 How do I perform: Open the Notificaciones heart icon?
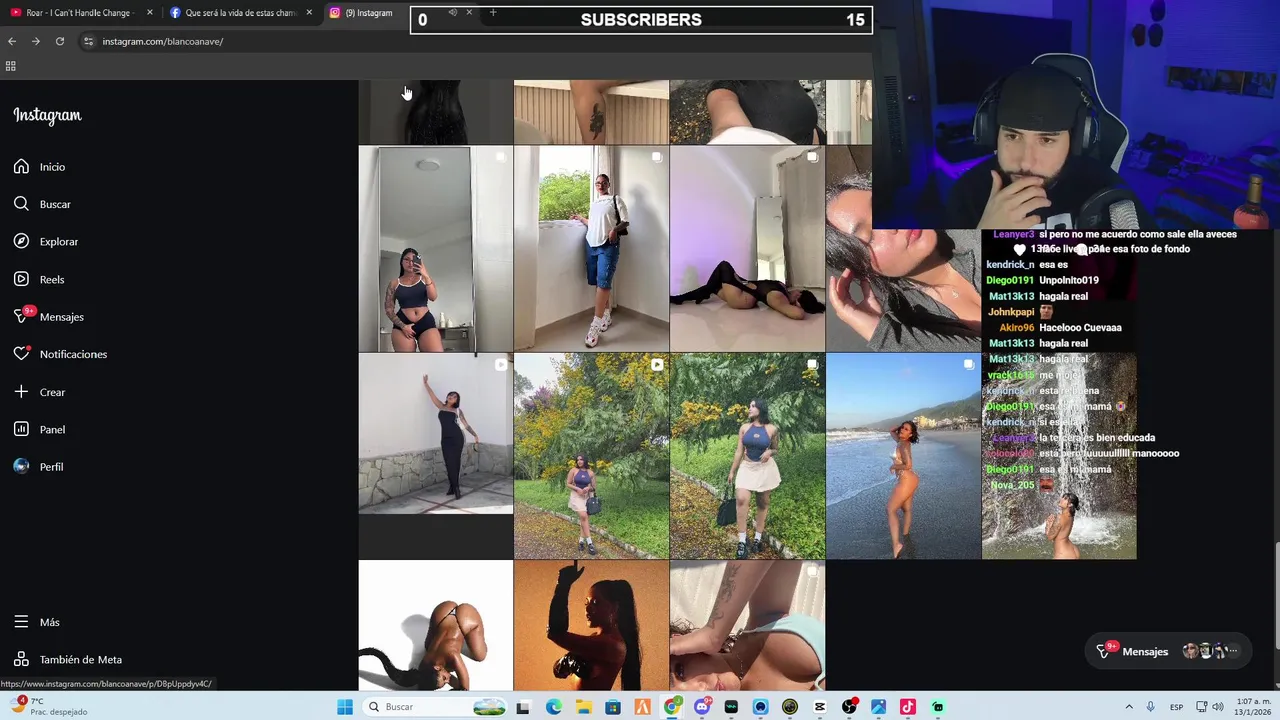(x=21, y=354)
